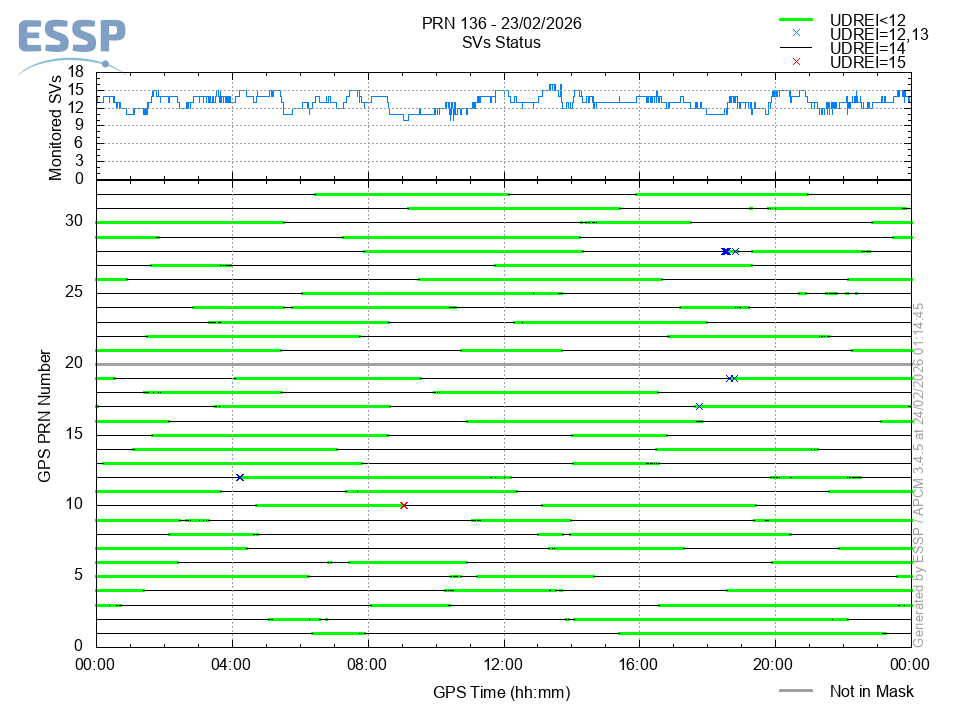Click the blue X symbol in the legend

coord(797,33)
